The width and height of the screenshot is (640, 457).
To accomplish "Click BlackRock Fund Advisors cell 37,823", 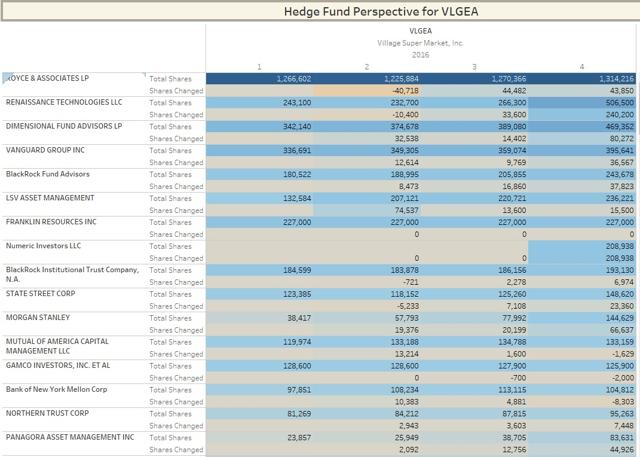I will (582, 186).
